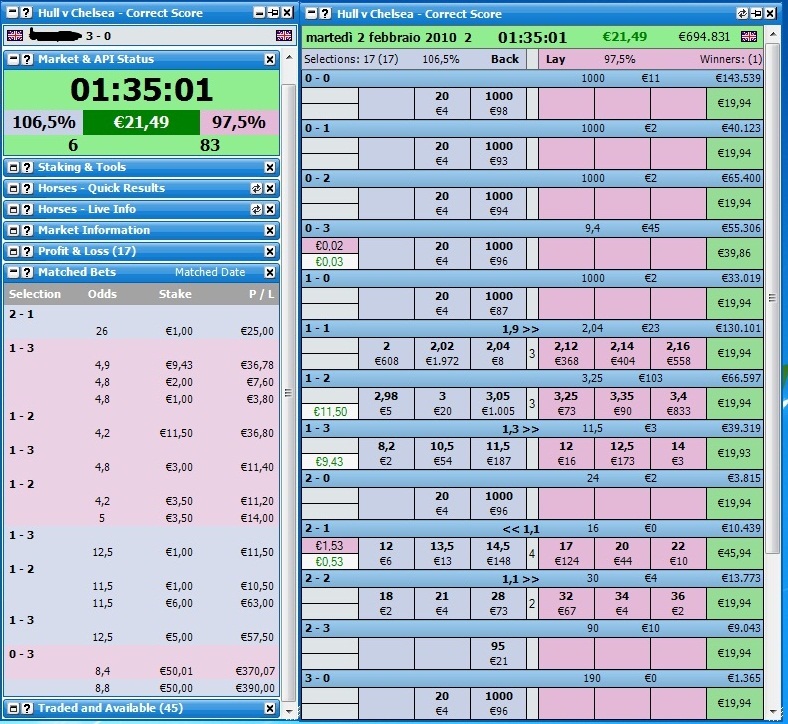Change Matched Date sort option
Image resolution: width=788 pixels, height=724 pixels.
[210, 272]
